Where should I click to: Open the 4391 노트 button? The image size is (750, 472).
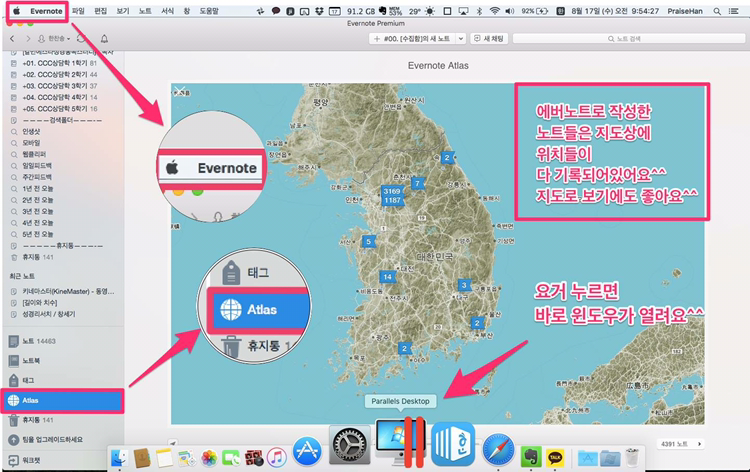(680, 444)
